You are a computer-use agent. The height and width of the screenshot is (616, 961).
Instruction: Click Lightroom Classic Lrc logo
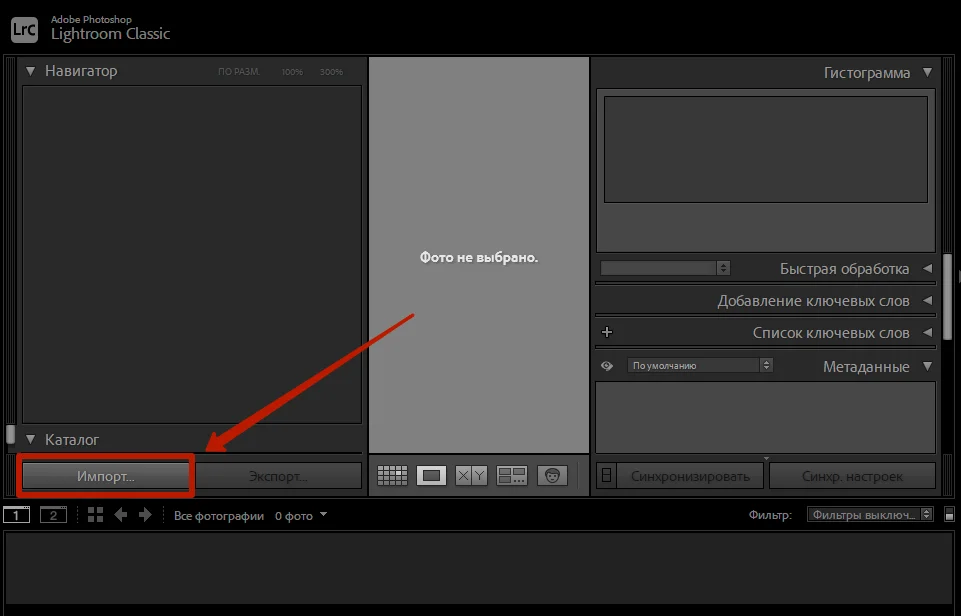(x=25, y=29)
